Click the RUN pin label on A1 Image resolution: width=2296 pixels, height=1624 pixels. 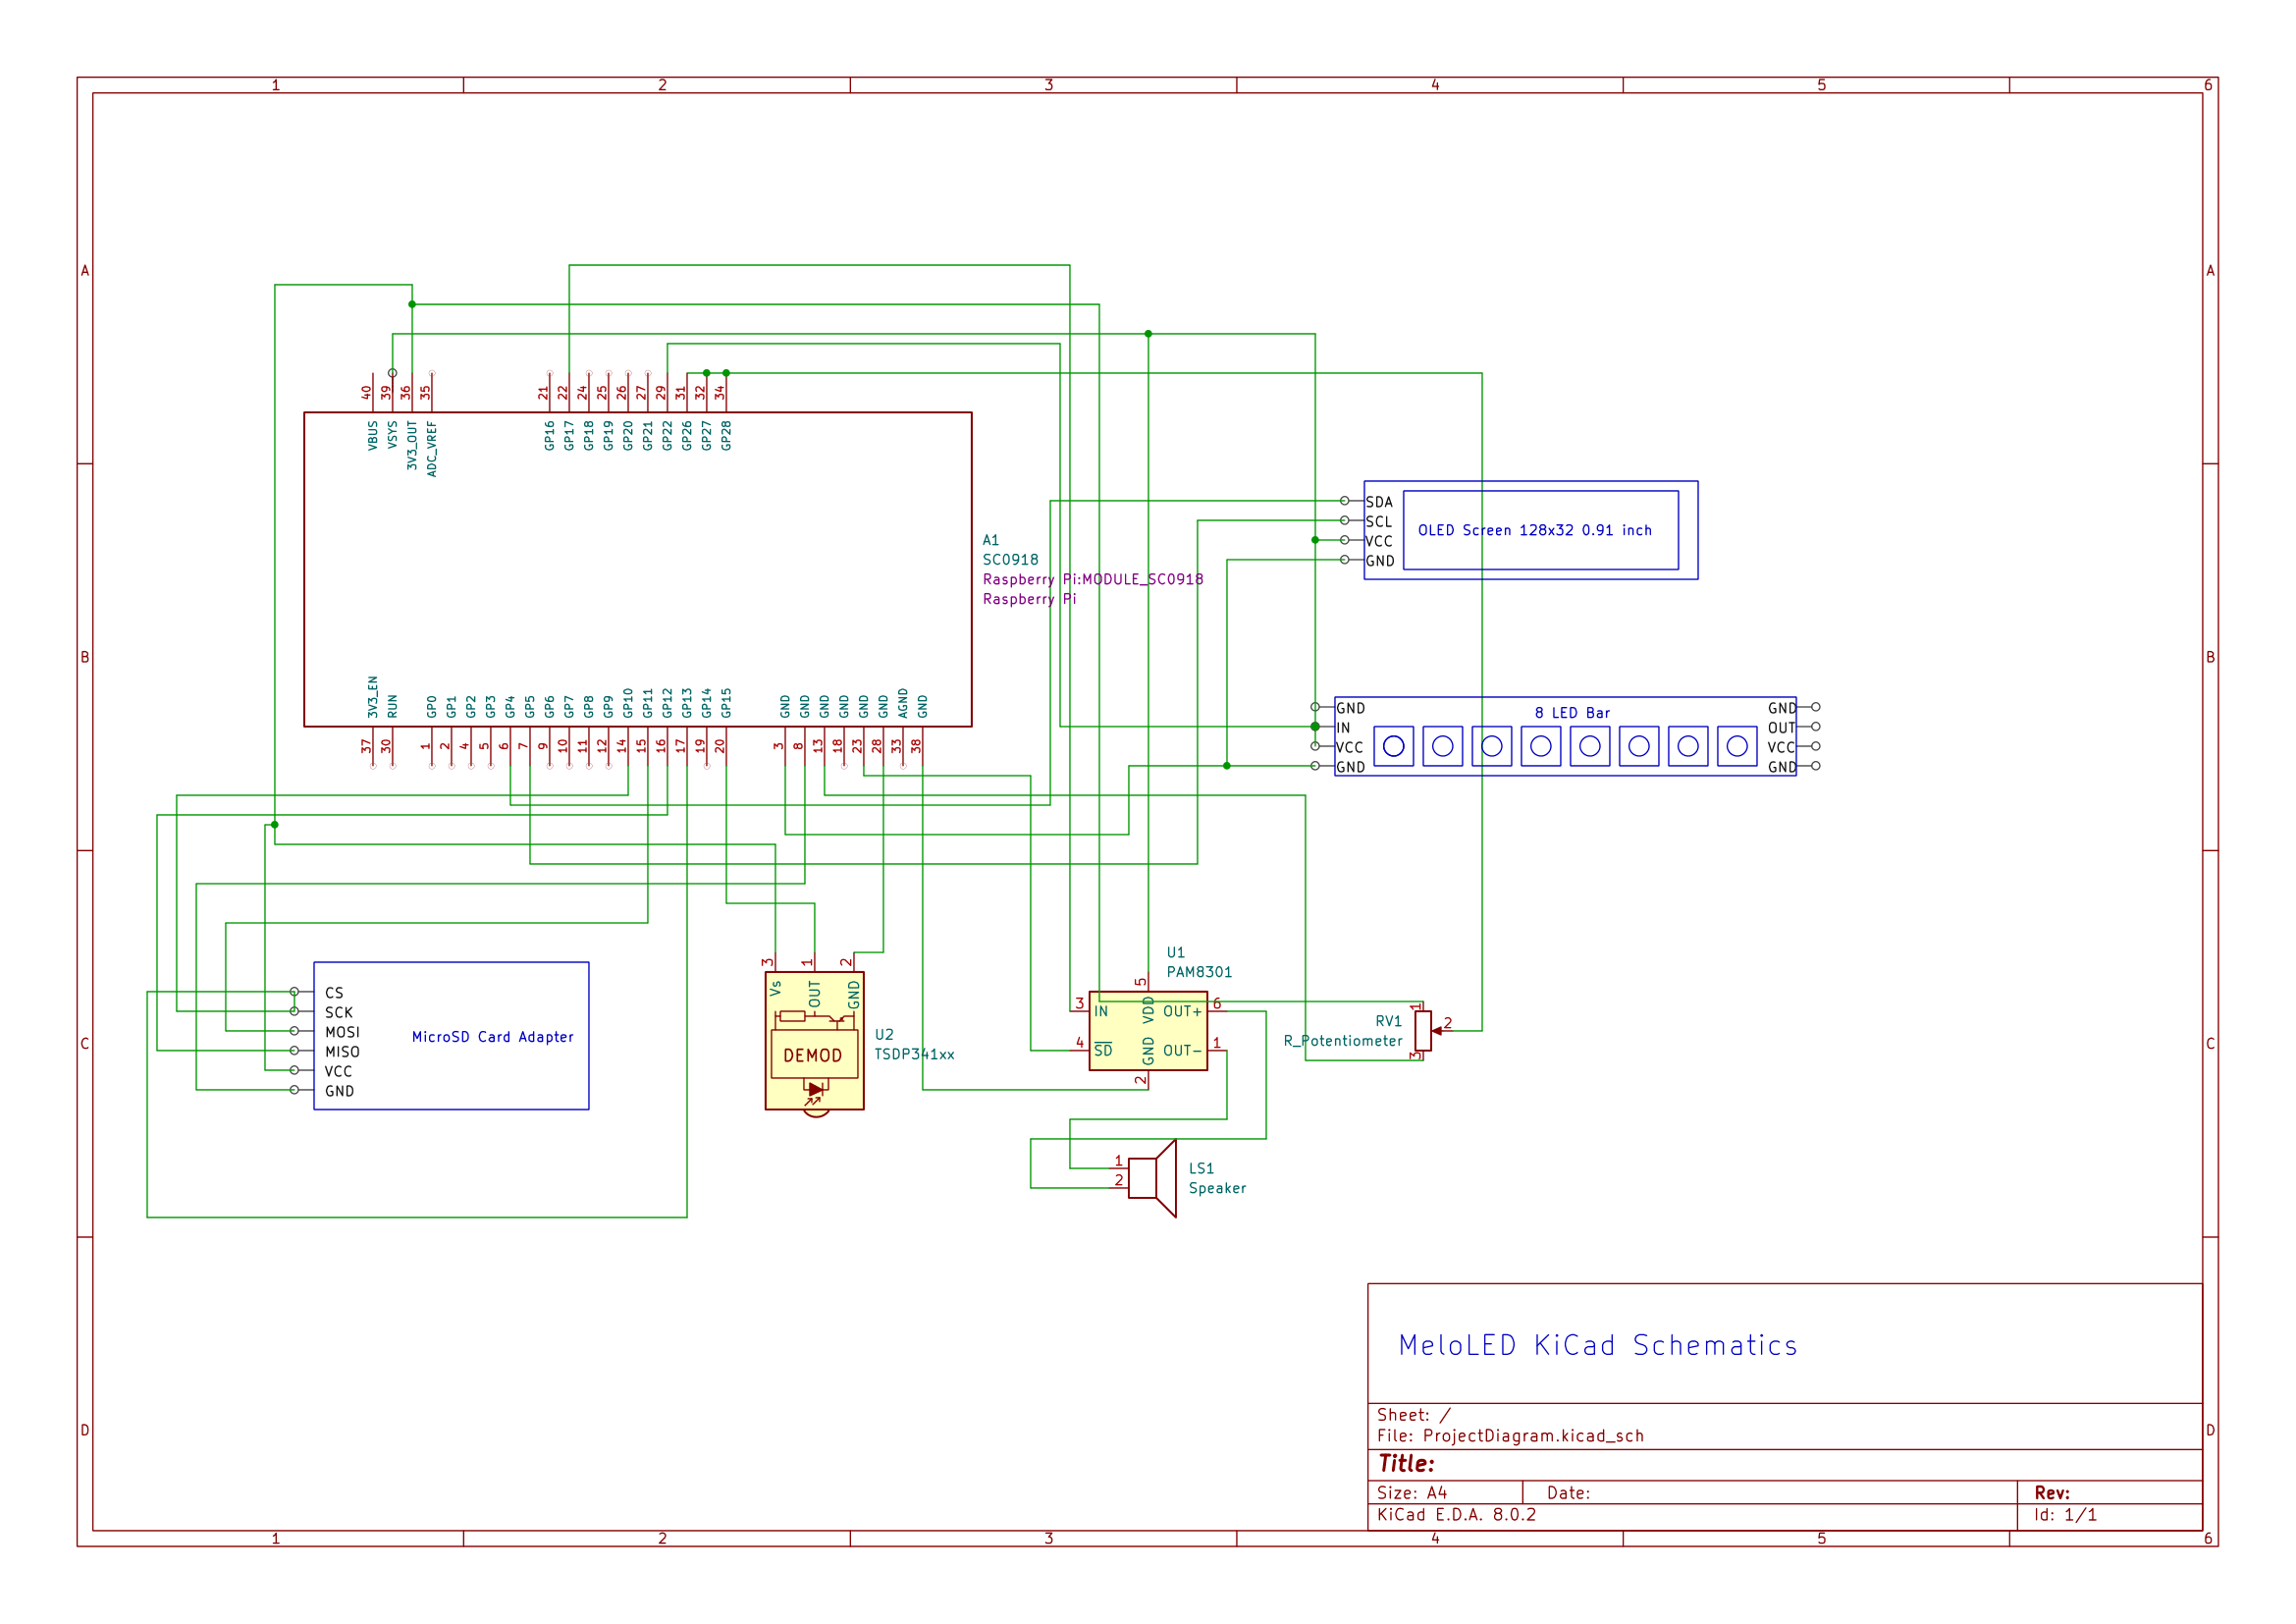point(392,706)
